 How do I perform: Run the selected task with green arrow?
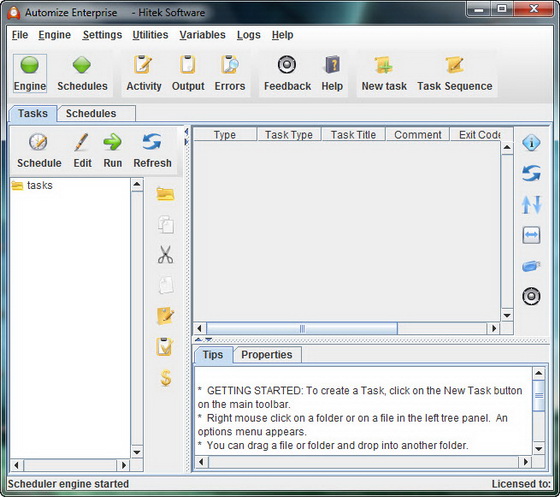click(x=112, y=142)
